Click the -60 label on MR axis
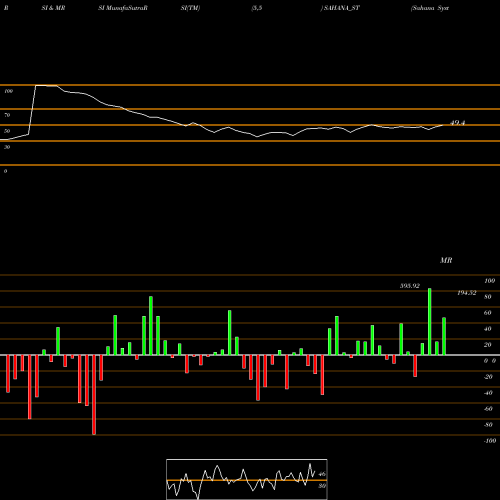 [488, 409]
